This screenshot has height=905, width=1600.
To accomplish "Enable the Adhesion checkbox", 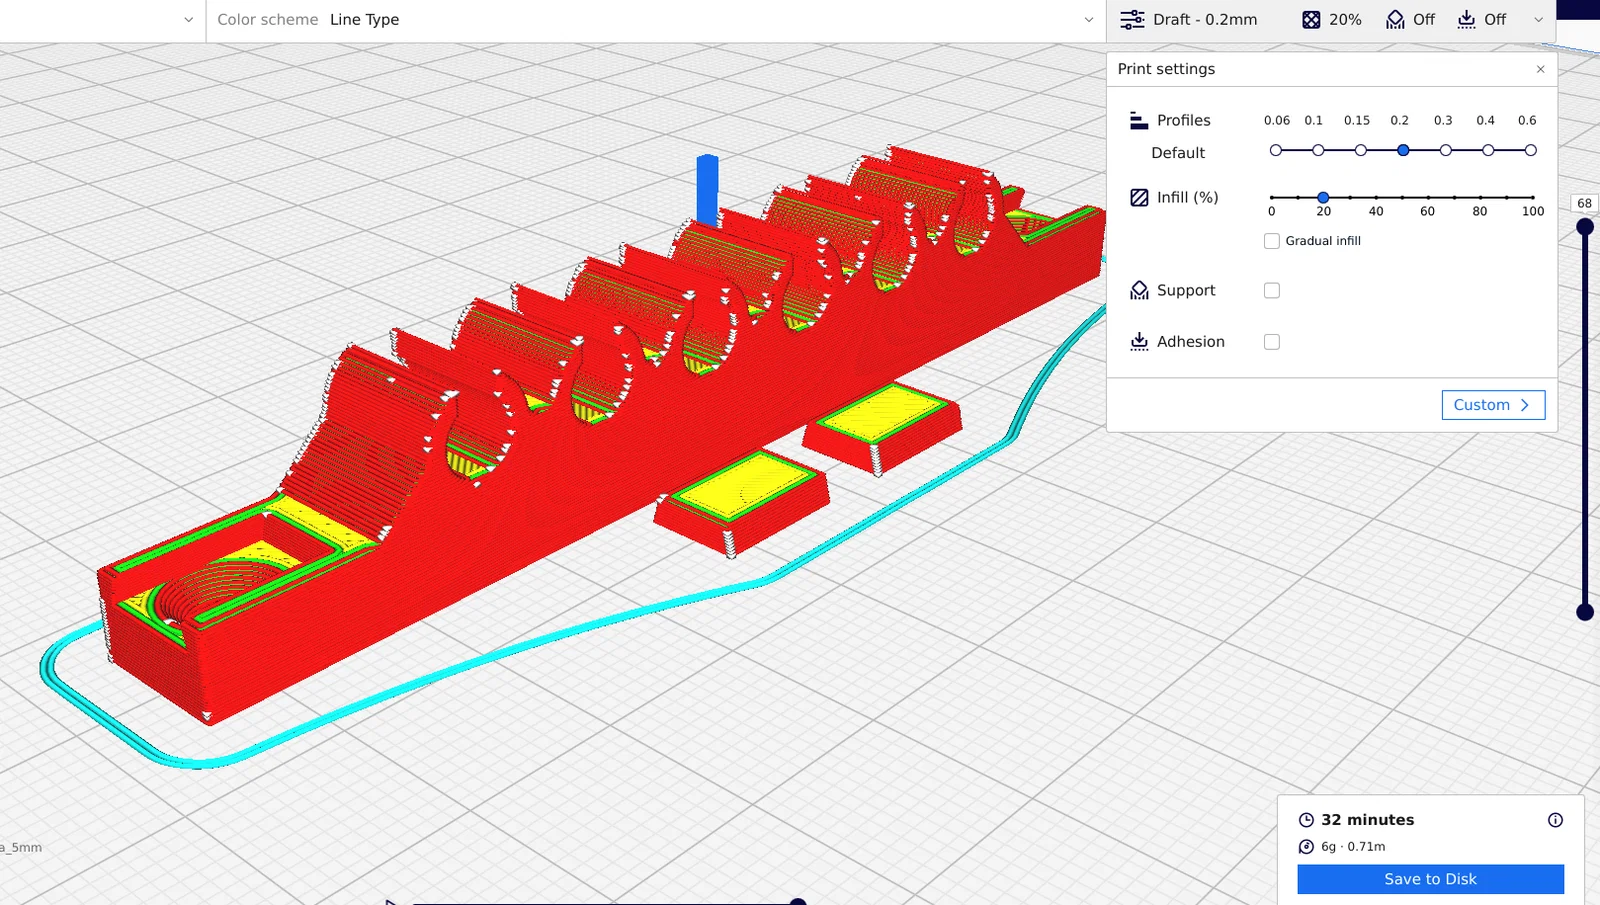I will (1272, 341).
